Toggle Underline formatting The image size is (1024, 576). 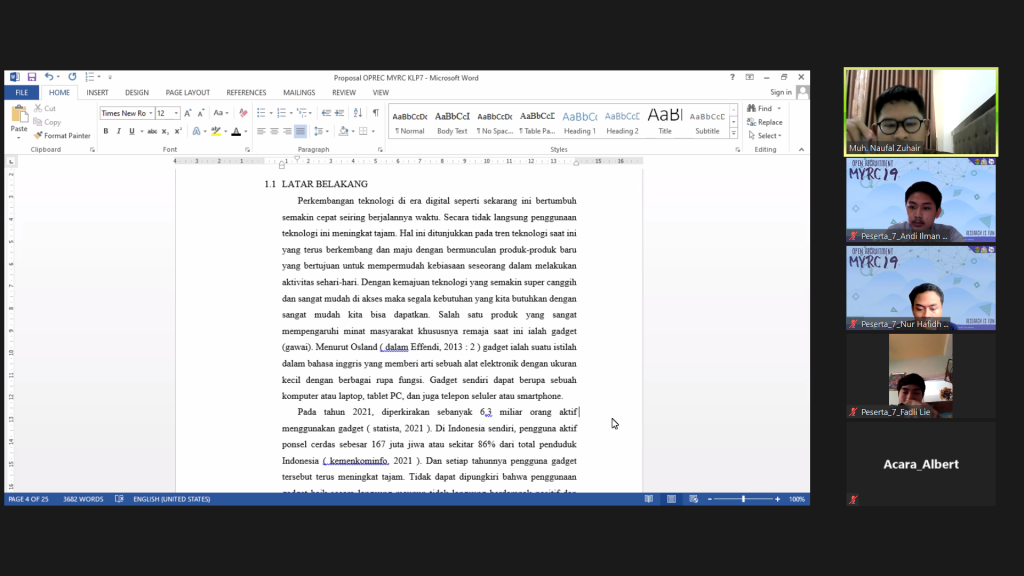[x=132, y=131]
